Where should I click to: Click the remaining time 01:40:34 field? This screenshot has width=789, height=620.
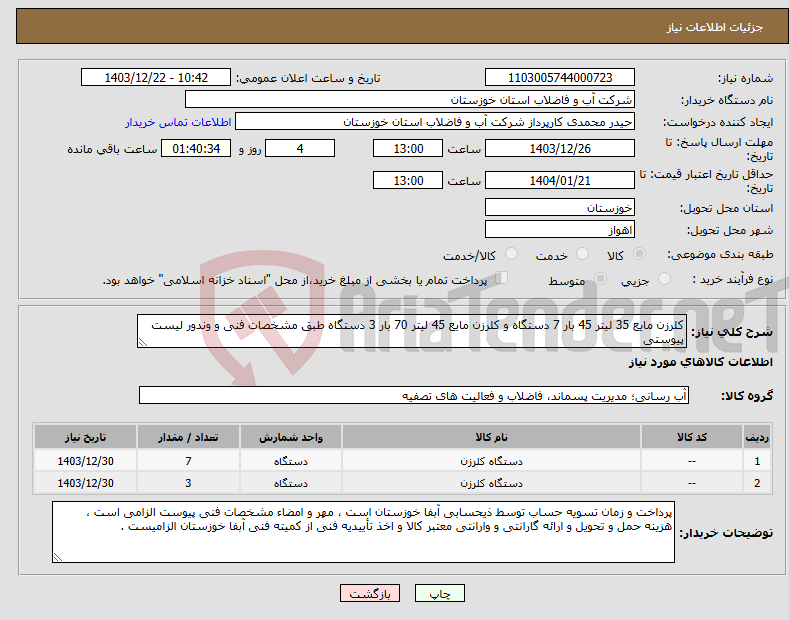point(196,148)
